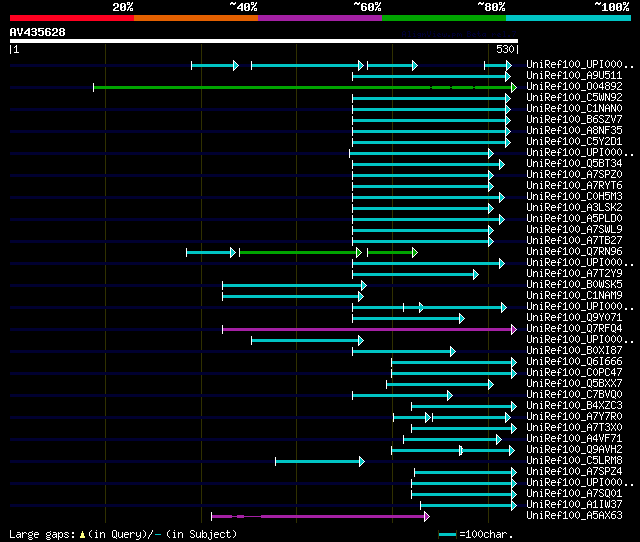The image size is (640, 542).
Task: Click the green alignment bar of UniRef100_O04892
Action: tap(305, 87)
